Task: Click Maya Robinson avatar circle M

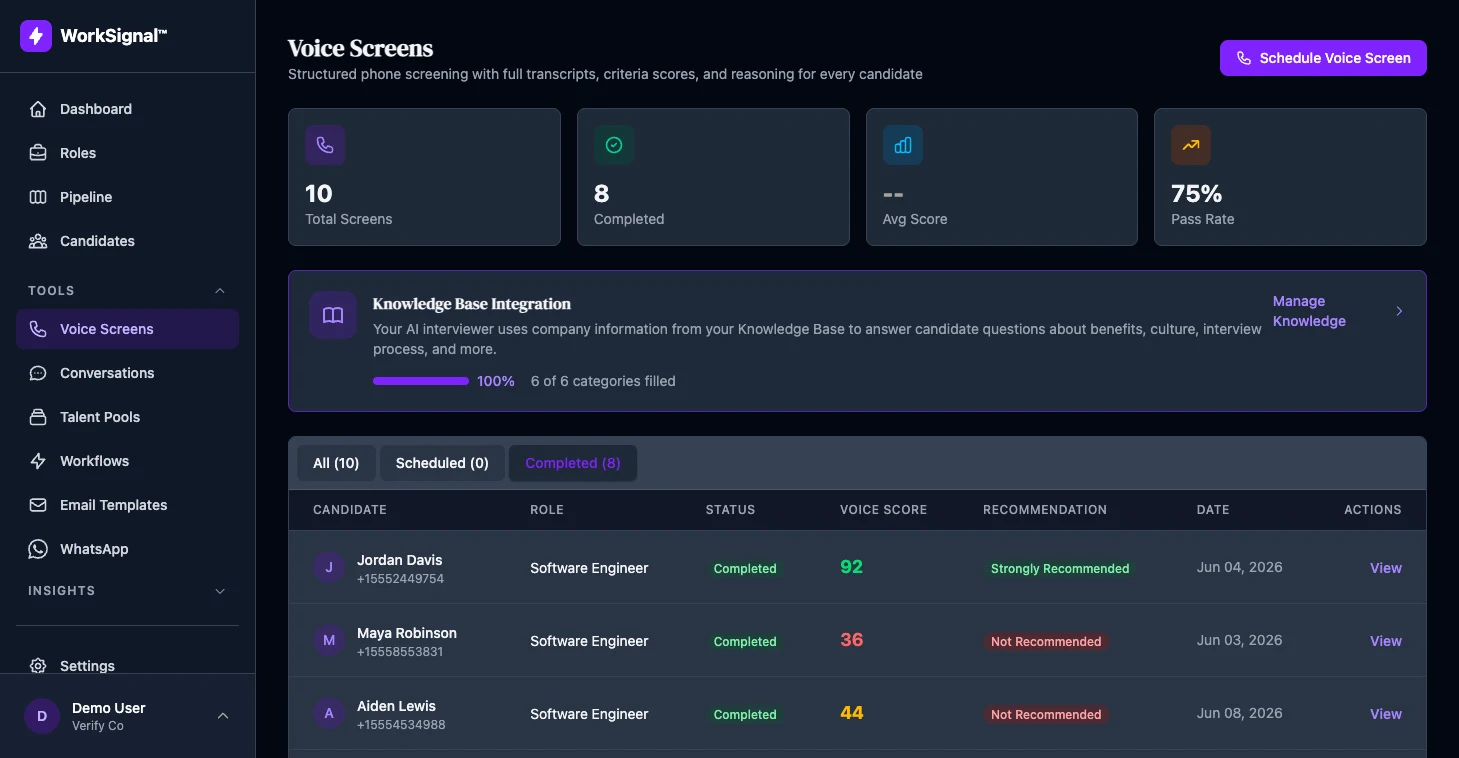Action: 329,641
